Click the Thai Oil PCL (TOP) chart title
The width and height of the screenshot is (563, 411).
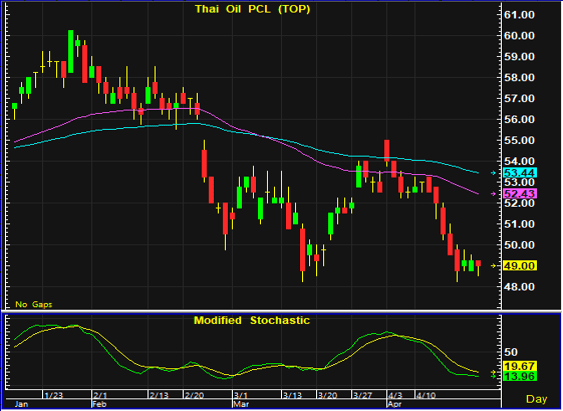(252, 9)
